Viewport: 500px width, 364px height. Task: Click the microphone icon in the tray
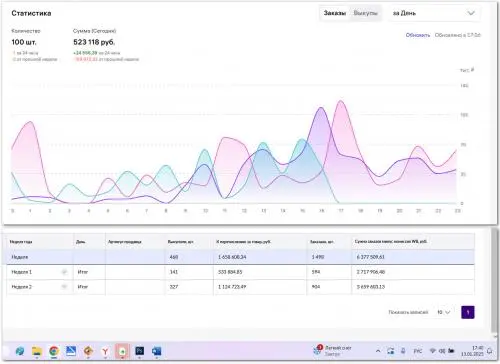click(x=403, y=351)
